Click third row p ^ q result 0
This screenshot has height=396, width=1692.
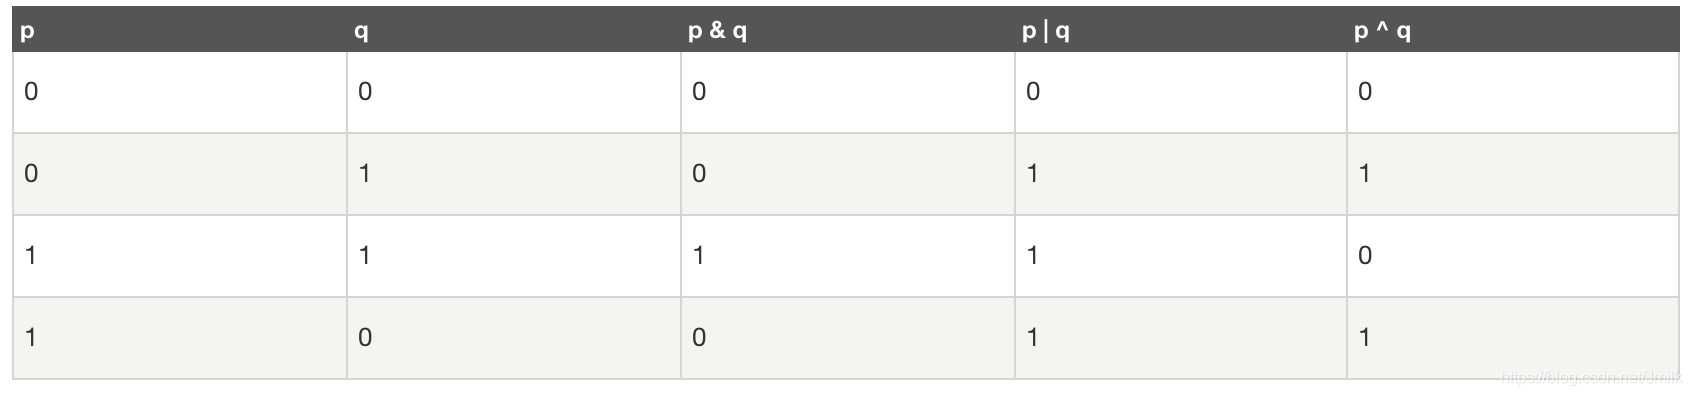(x=1365, y=255)
